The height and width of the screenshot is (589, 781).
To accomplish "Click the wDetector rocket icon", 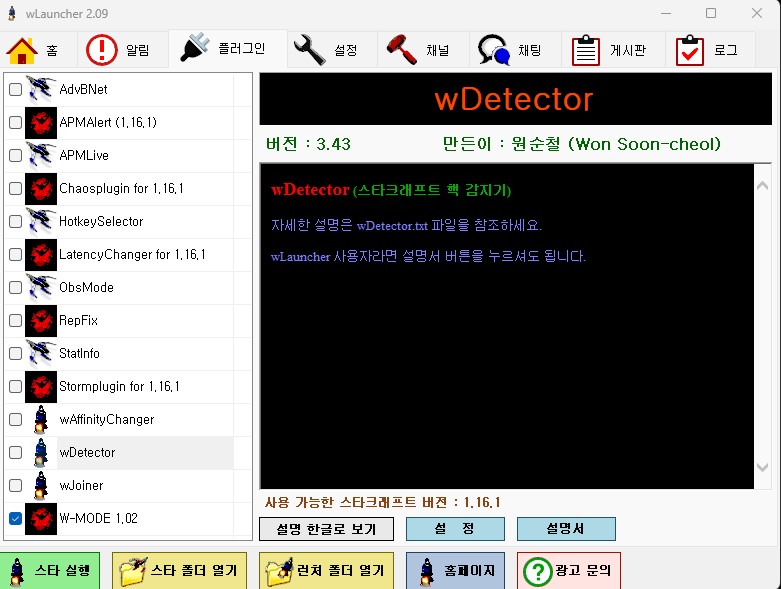I will click(41, 452).
